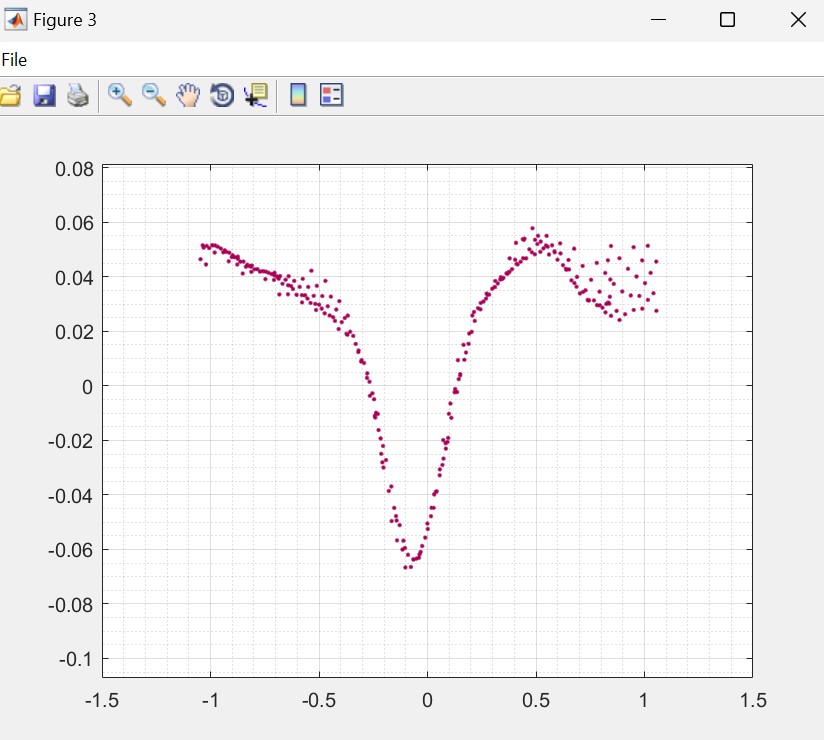824x740 pixels.
Task: Enable the Pan hand tool
Action: (x=188, y=96)
